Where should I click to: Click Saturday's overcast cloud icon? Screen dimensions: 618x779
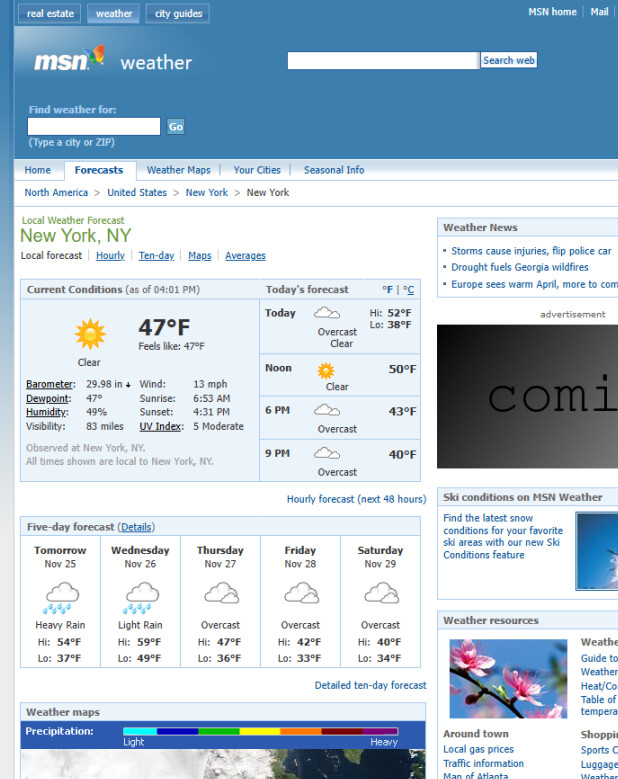380,594
